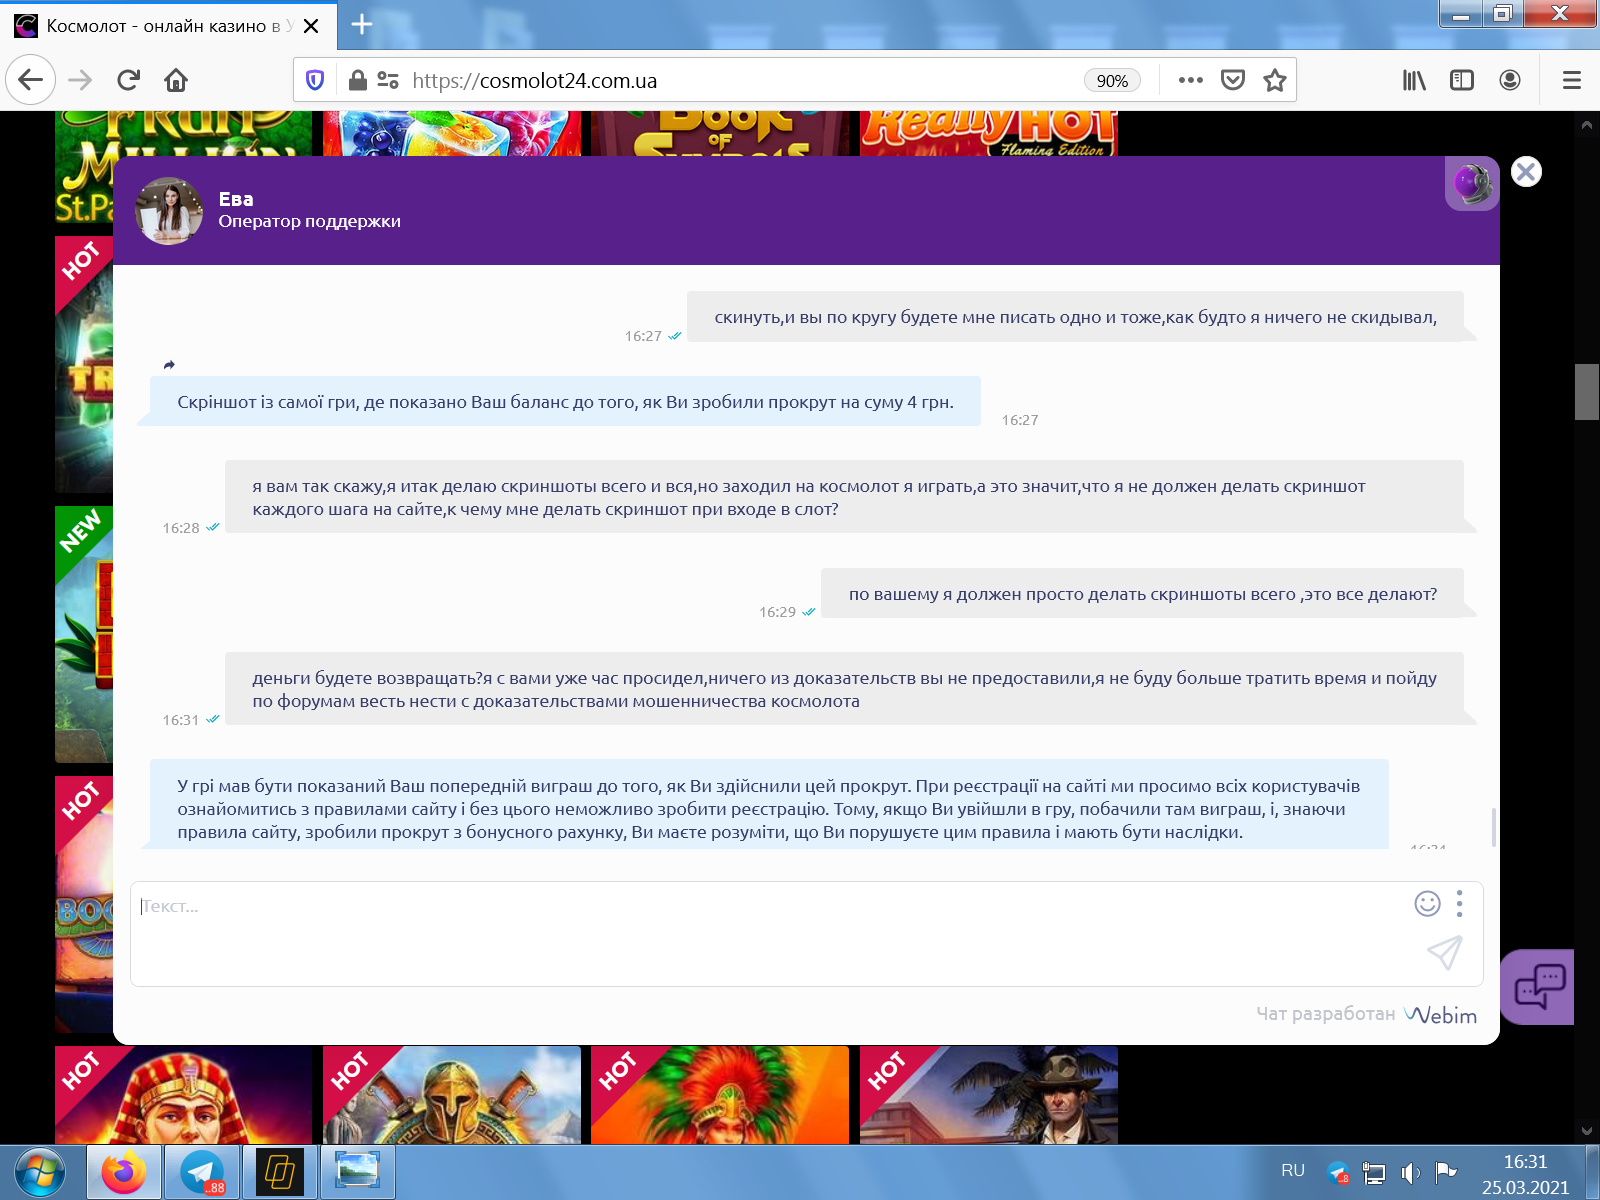Image resolution: width=1600 pixels, height=1200 pixels.
Task: Click the browser page scrollbar thumb
Action: click(x=1587, y=392)
